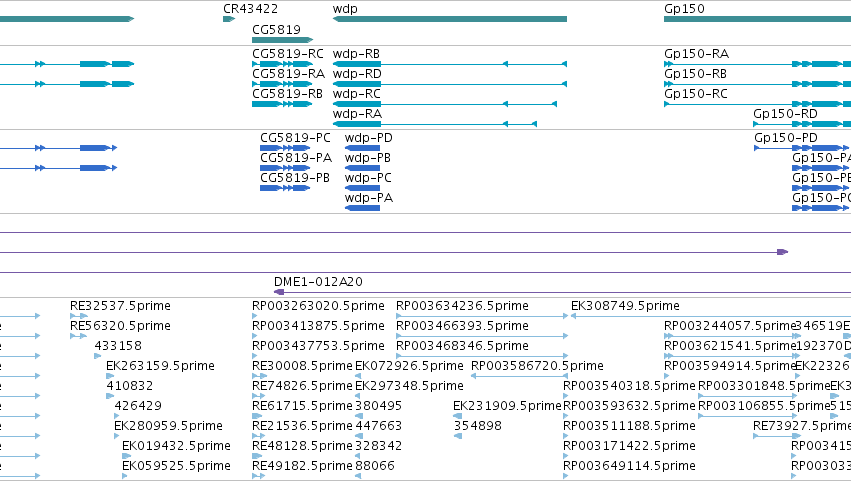This screenshot has width=851, height=481.
Task: Open the CG5819-RB transcript
Action: coord(282,104)
